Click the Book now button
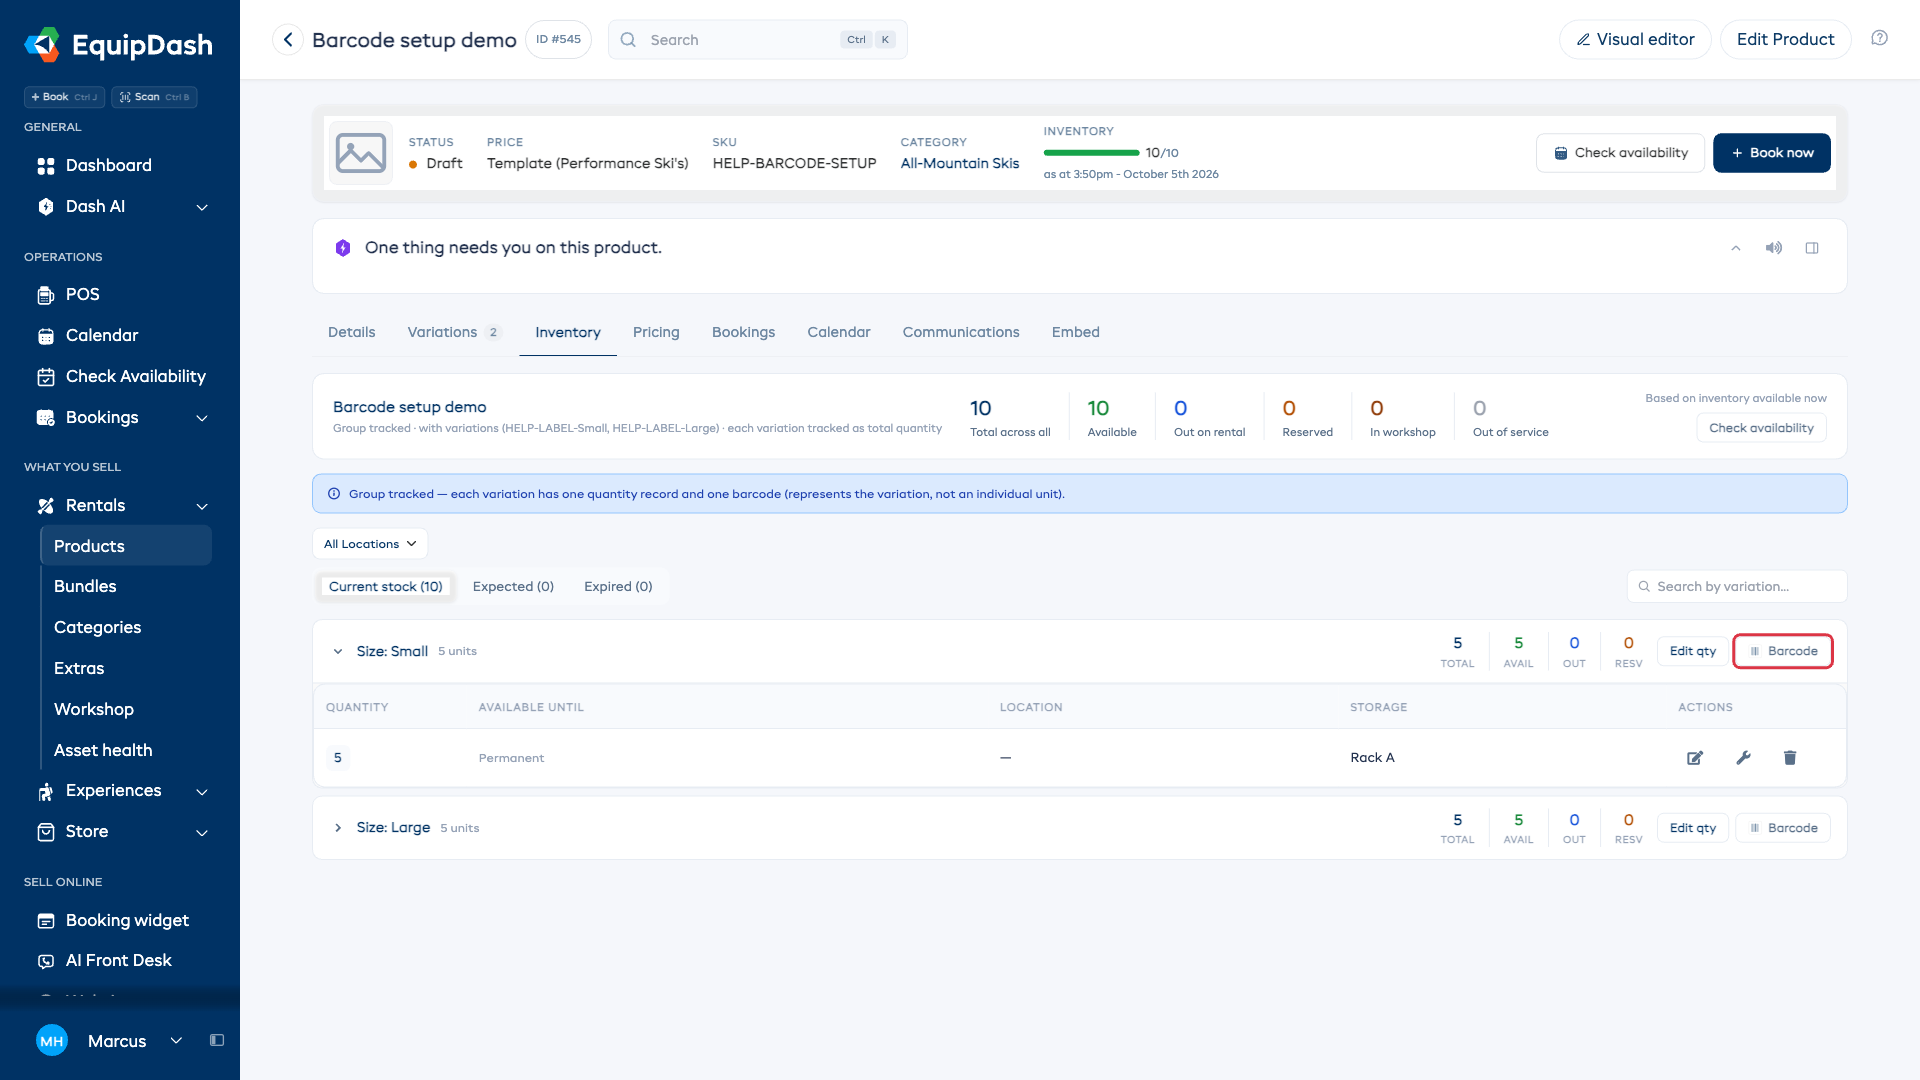This screenshot has width=1920, height=1080. tap(1772, 153)
